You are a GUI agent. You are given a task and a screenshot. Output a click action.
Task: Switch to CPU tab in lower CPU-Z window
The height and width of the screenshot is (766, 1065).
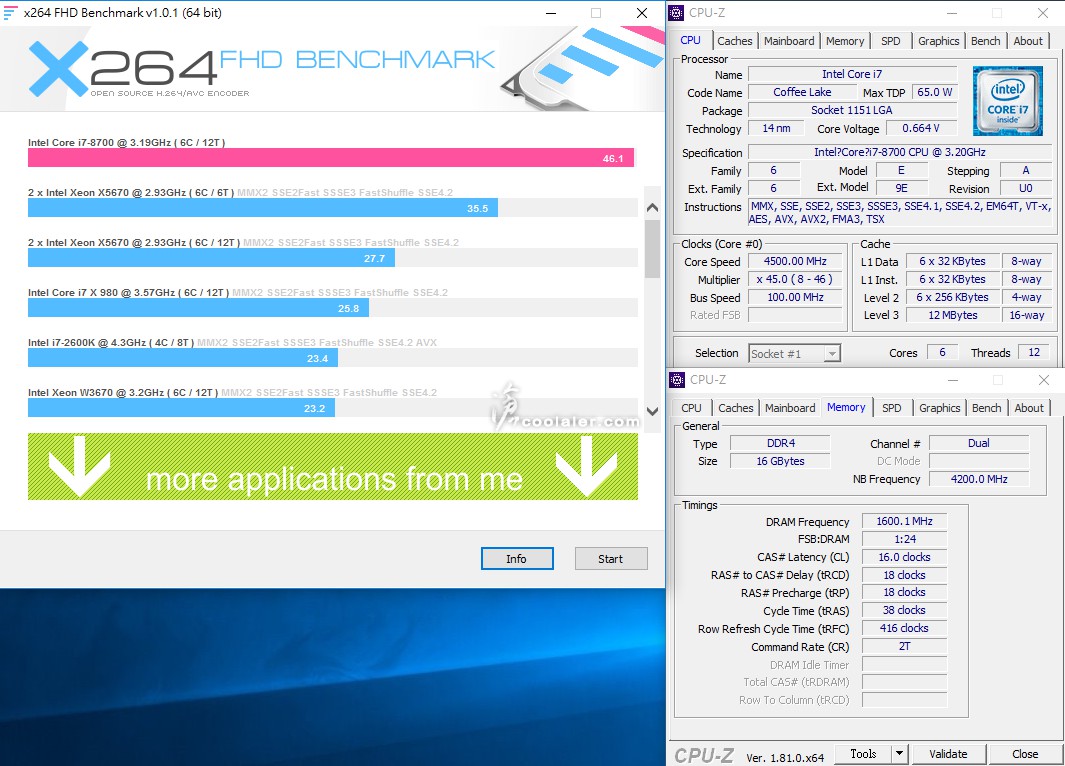[691, 407]
